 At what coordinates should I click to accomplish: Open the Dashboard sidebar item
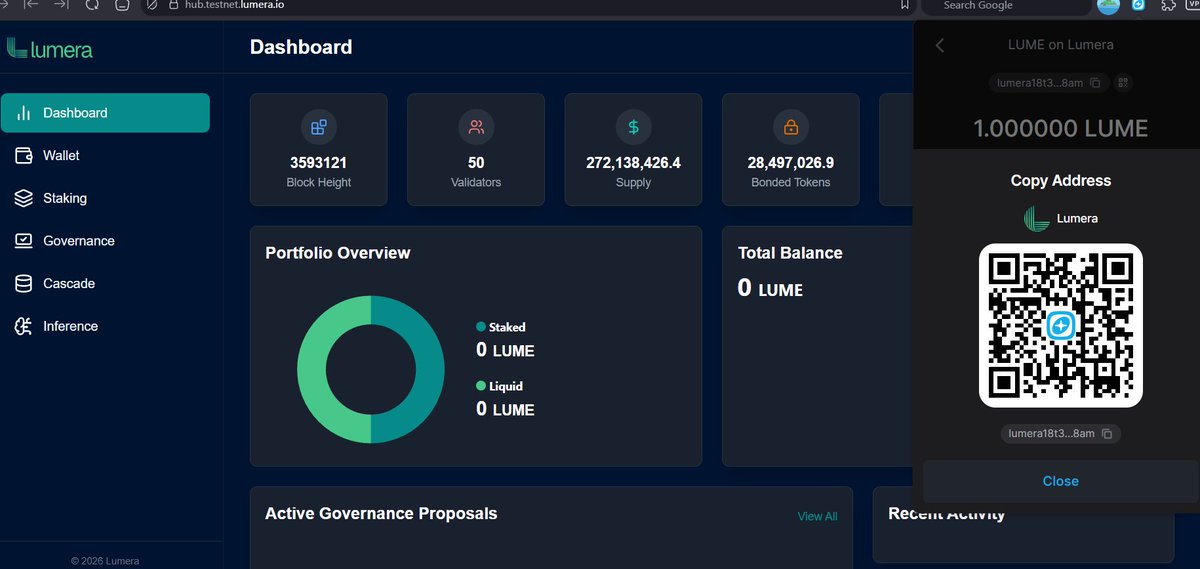pyautogui.click(x=105, y=113)
